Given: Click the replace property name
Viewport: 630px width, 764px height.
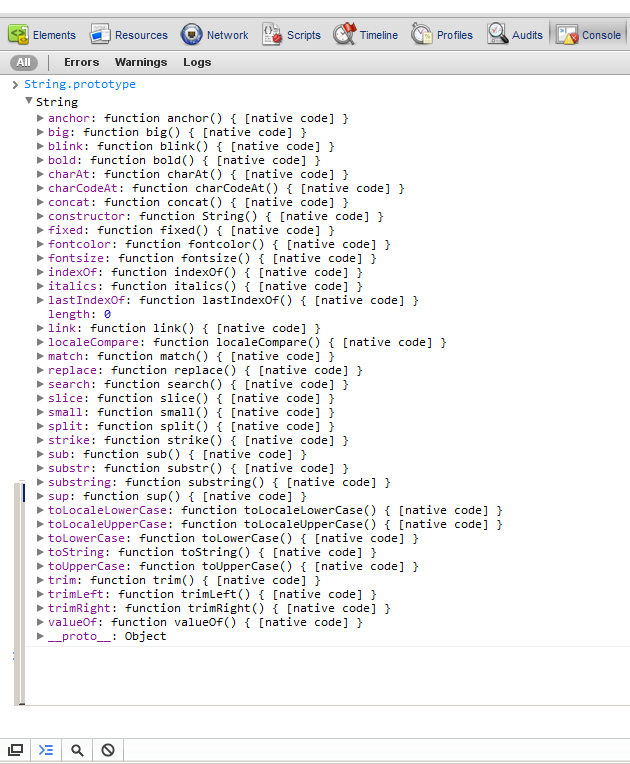Looking at the screenshot, I should coord(72,370).
